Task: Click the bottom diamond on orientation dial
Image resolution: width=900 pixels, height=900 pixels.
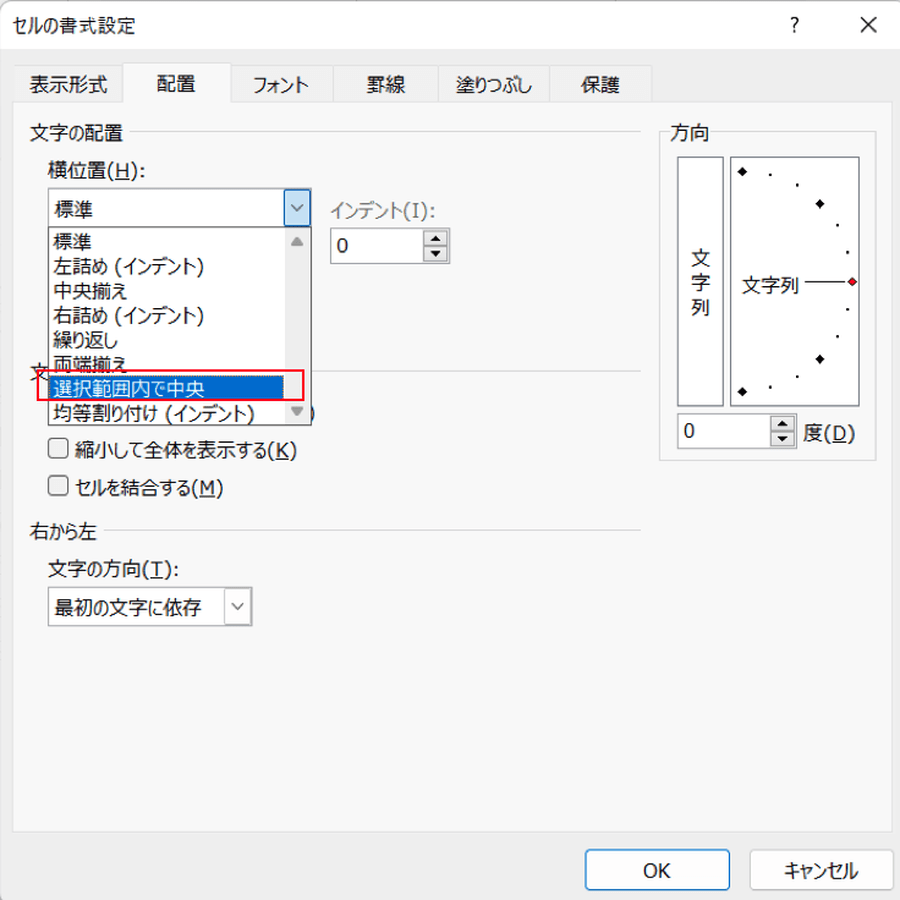Action: (x=742, y=391)
